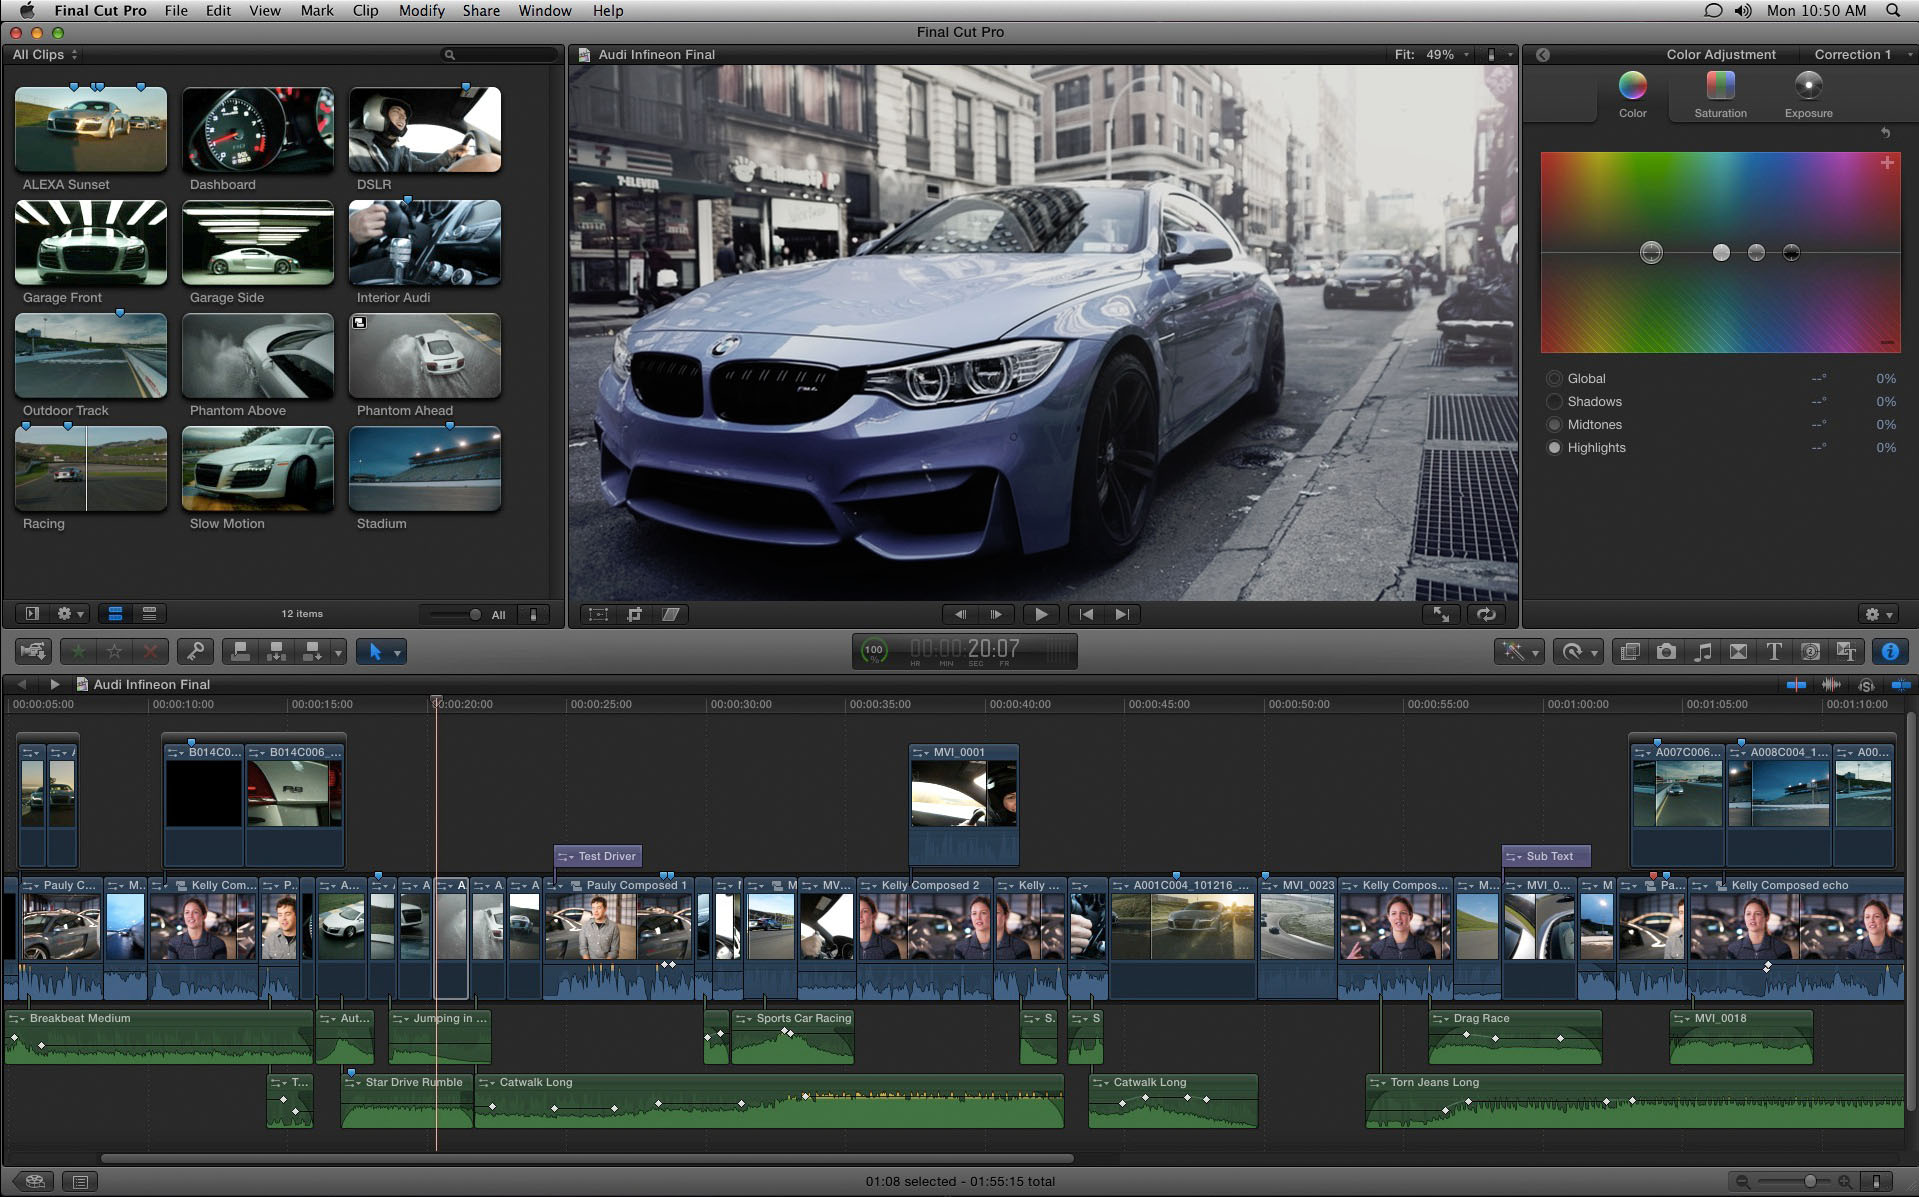Open Spotlight search in menu bar
Viewport: 1919px width, 1197px height.
[x=1892, y=11]
